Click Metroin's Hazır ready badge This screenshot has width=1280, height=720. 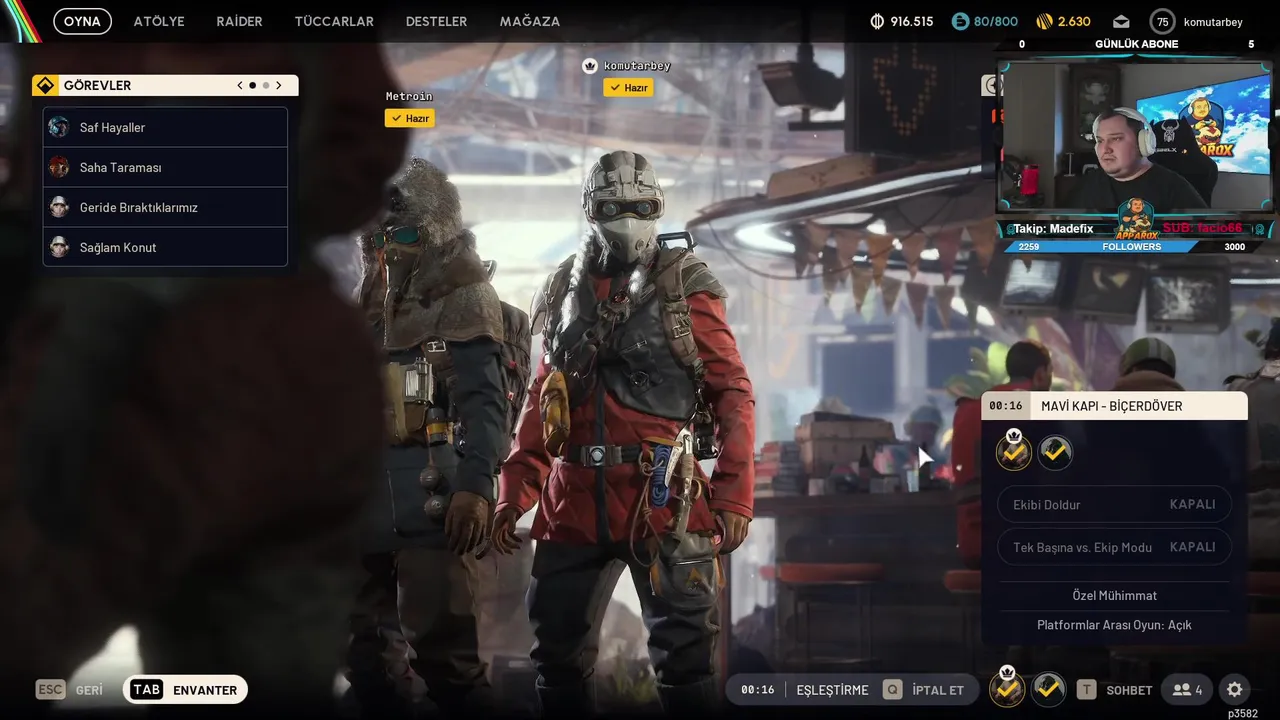(x=410, y=118)
